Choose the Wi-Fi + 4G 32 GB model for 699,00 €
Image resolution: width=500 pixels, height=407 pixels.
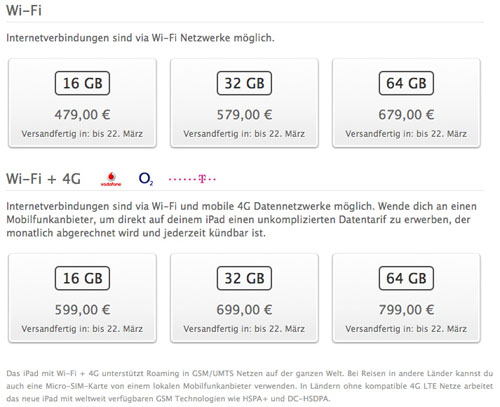click(244, 298)
